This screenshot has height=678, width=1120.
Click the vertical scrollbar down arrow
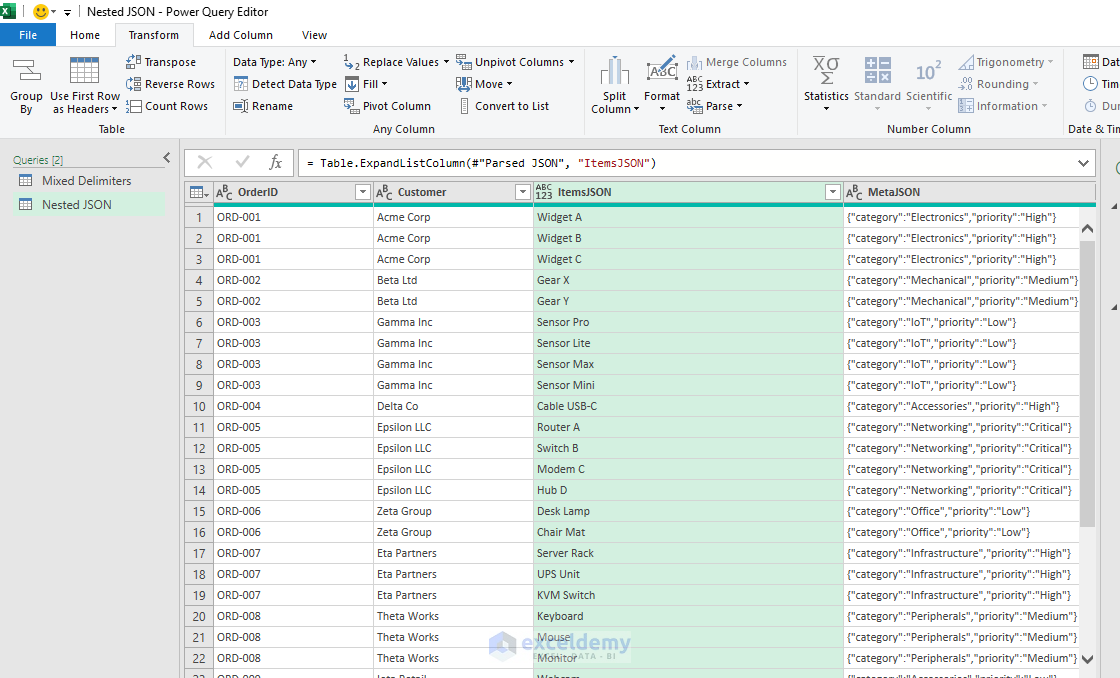[x=1087, y=659]
